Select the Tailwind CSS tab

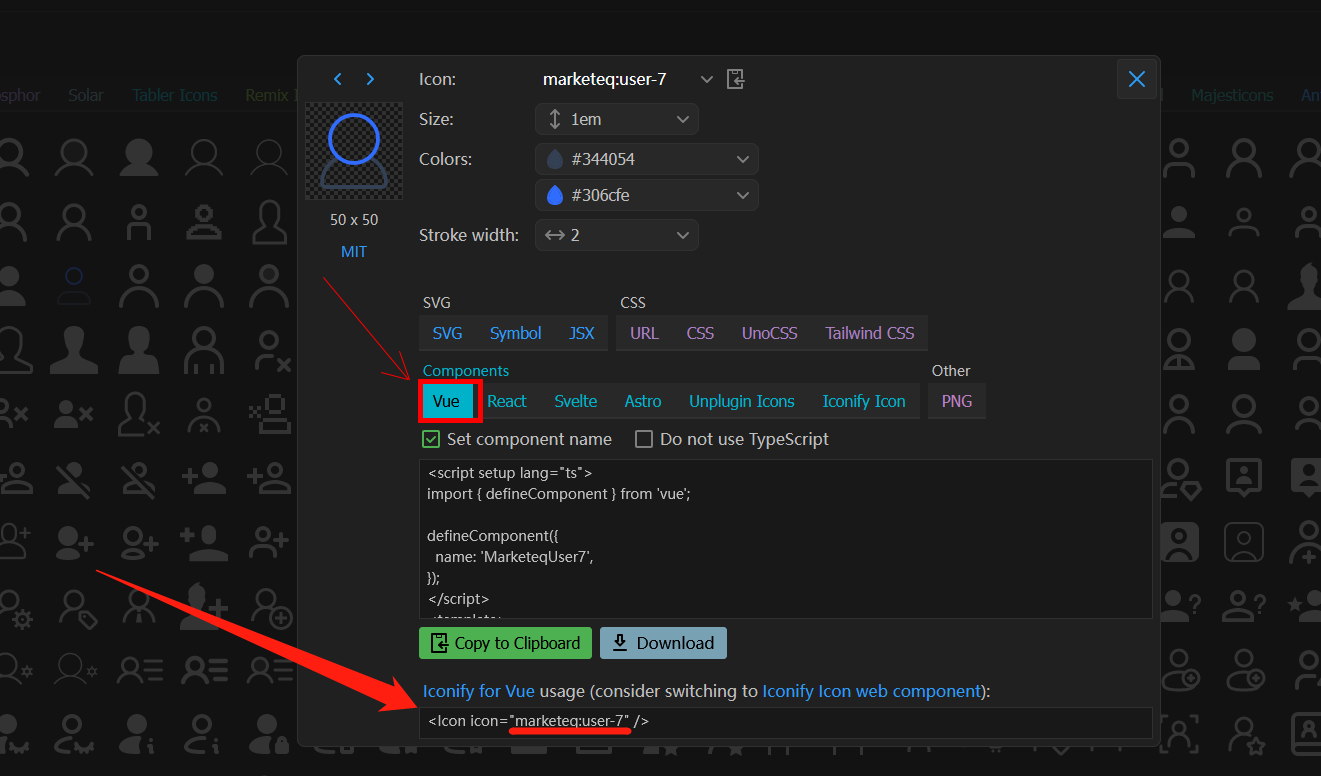(869, 333)
